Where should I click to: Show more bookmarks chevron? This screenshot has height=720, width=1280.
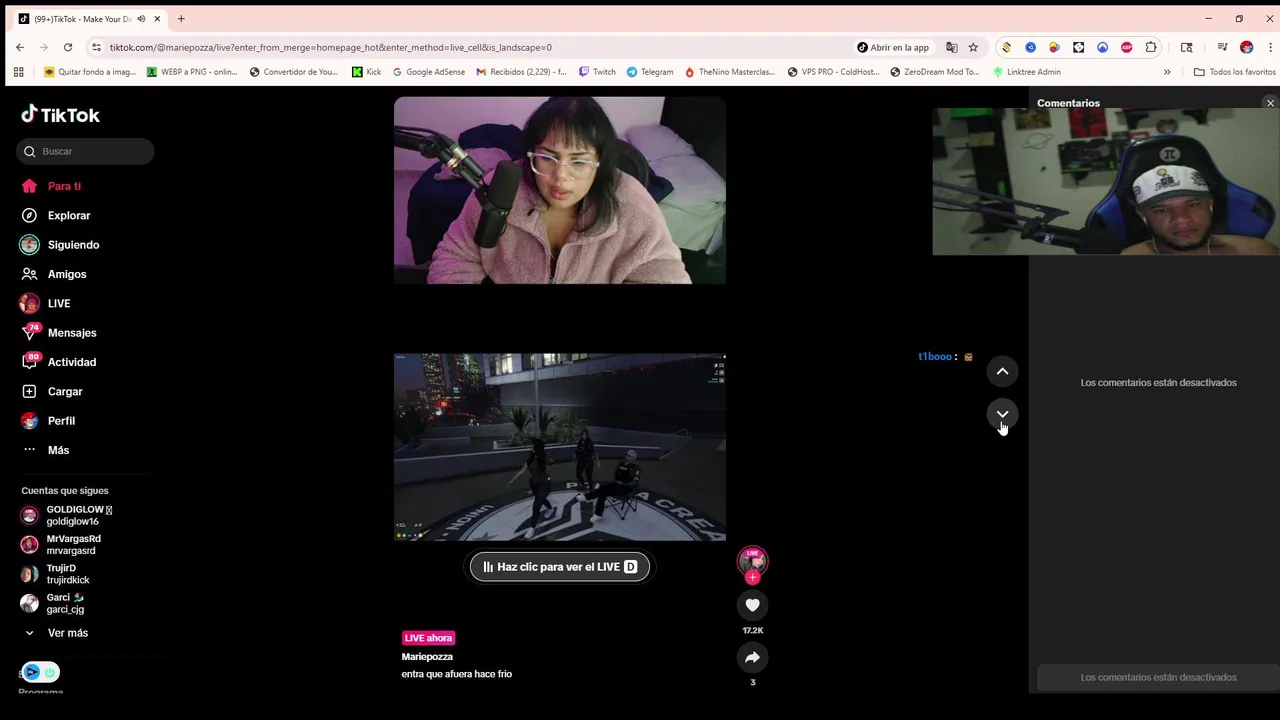click(1166, 72)
